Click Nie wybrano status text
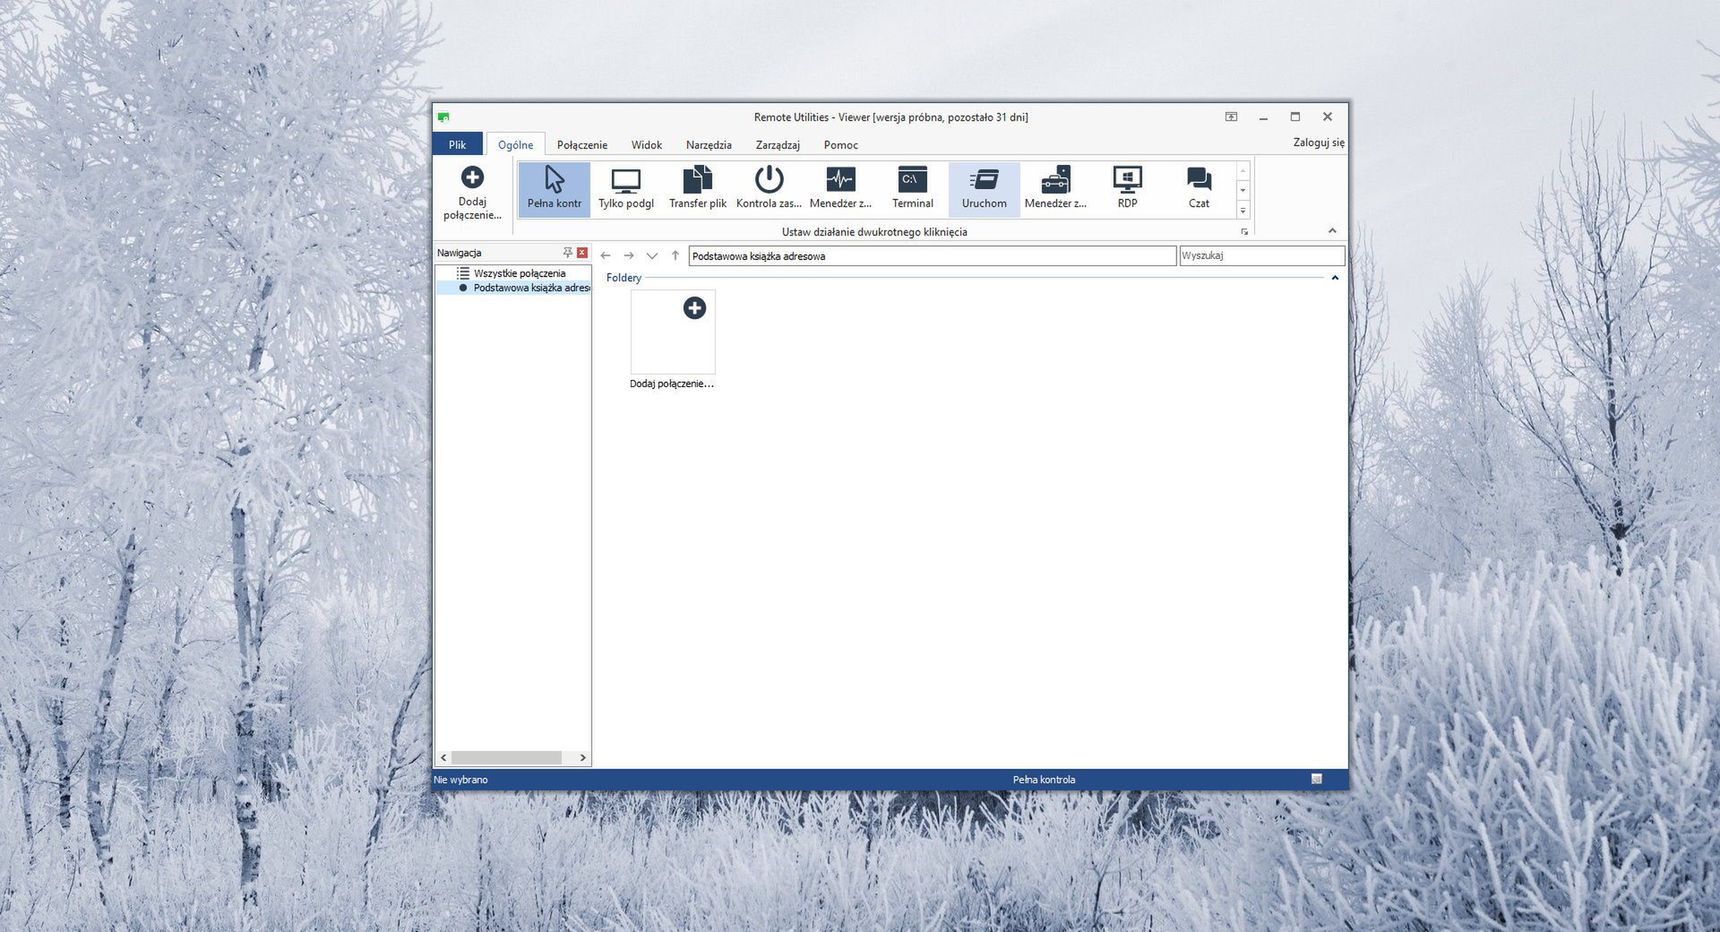 point(461,780)
